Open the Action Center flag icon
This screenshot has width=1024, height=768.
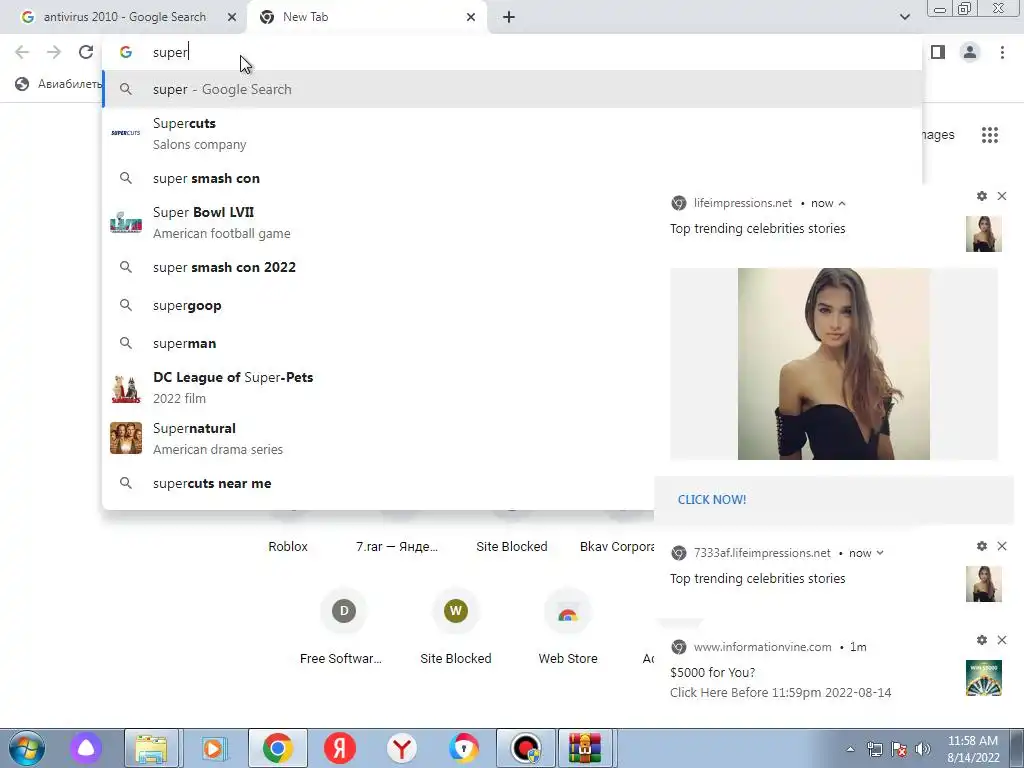899,749
